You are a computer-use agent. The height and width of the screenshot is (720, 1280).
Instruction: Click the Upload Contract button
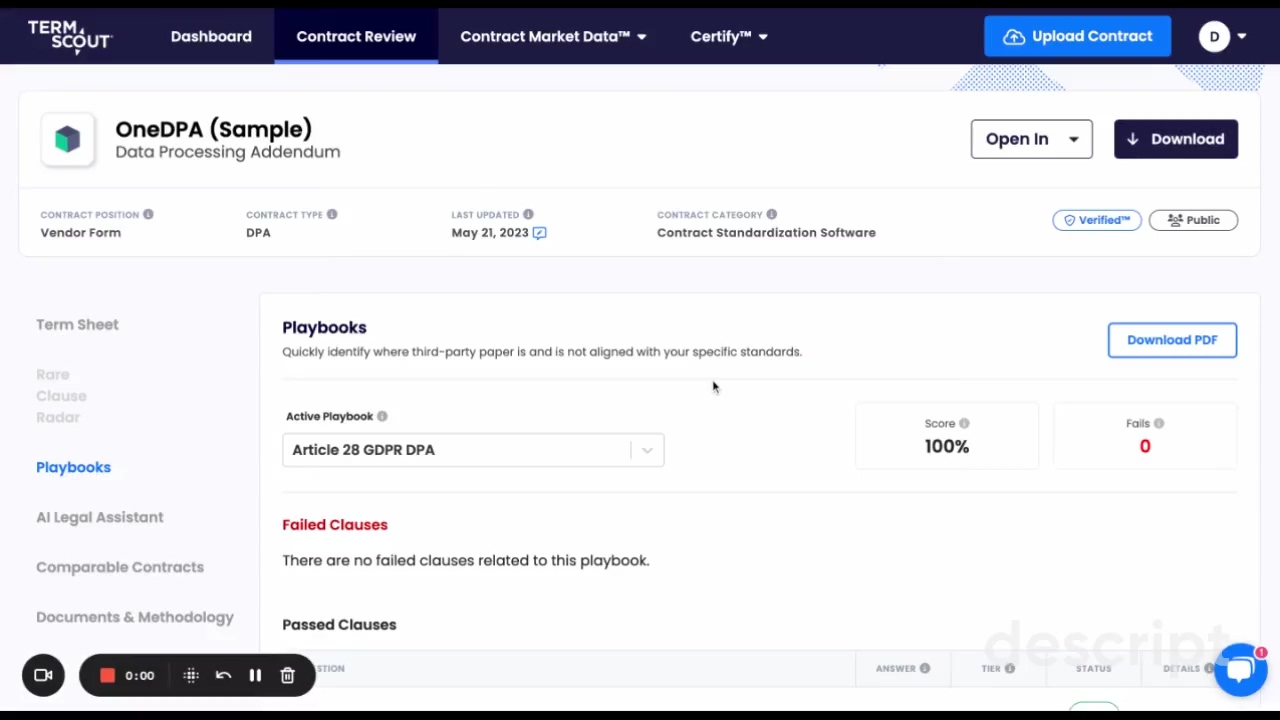1077,36
